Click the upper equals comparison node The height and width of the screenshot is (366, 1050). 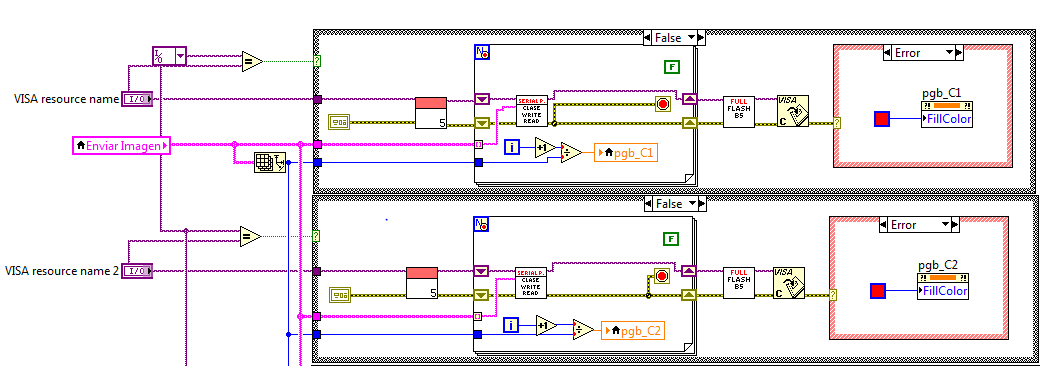point(252,62)
